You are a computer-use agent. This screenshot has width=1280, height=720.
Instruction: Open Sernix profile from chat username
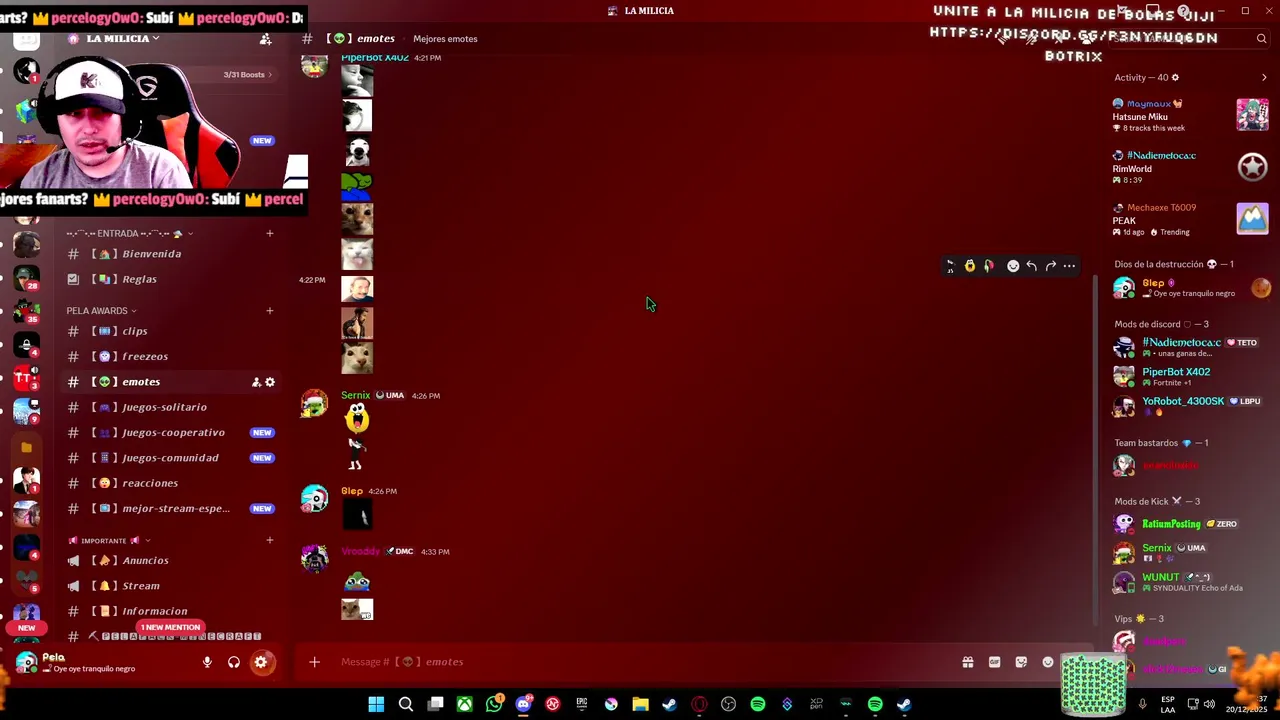coord(356,395)
